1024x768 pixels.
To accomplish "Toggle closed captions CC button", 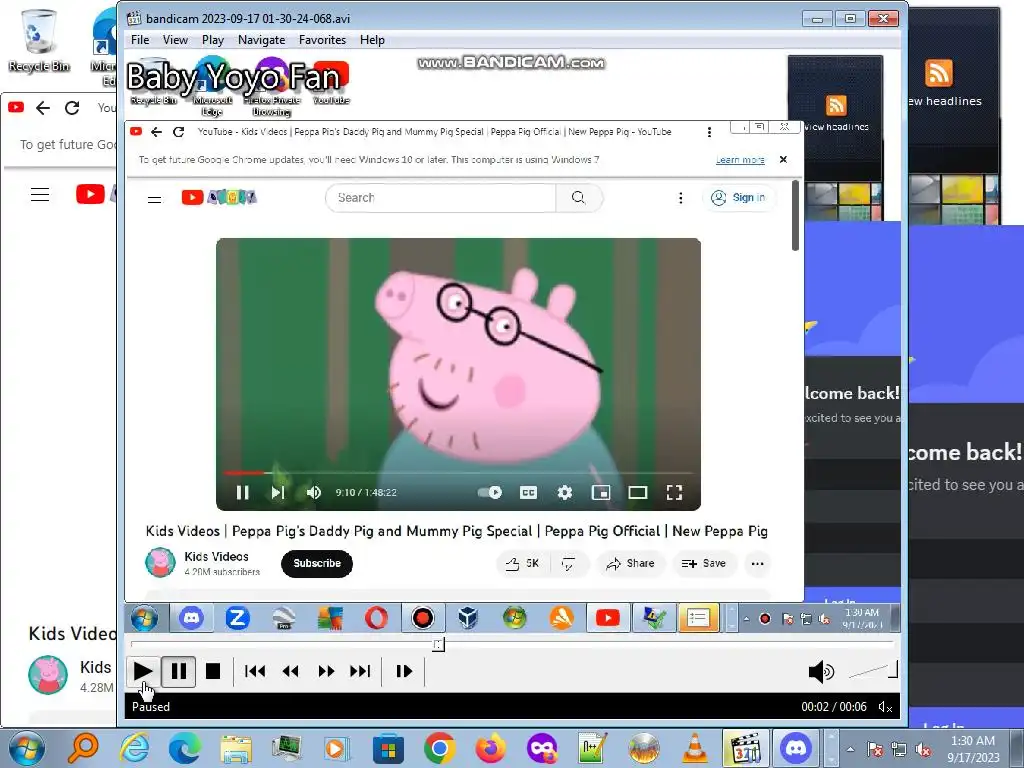I will coord(528,492).
